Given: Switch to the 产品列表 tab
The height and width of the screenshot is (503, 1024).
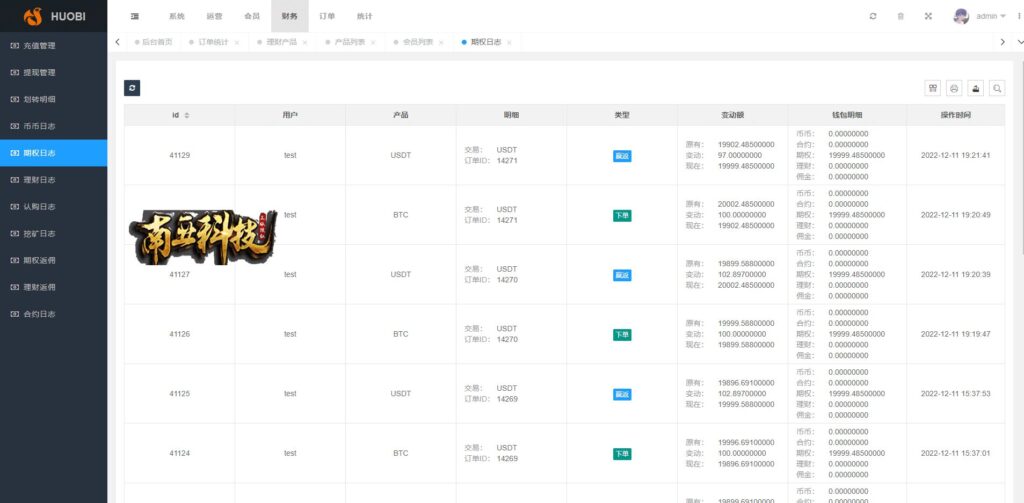Looking at the screenshot, I should 349,42.
